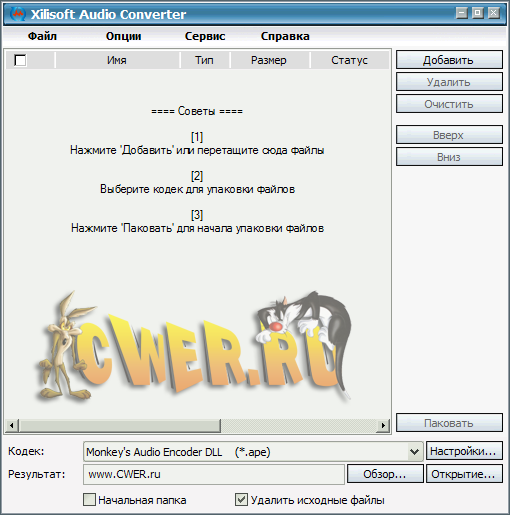Image resolution: width=510 pixels, height=515 pixels.
Task: Click the Добавить button
Action: pos(449,60)
